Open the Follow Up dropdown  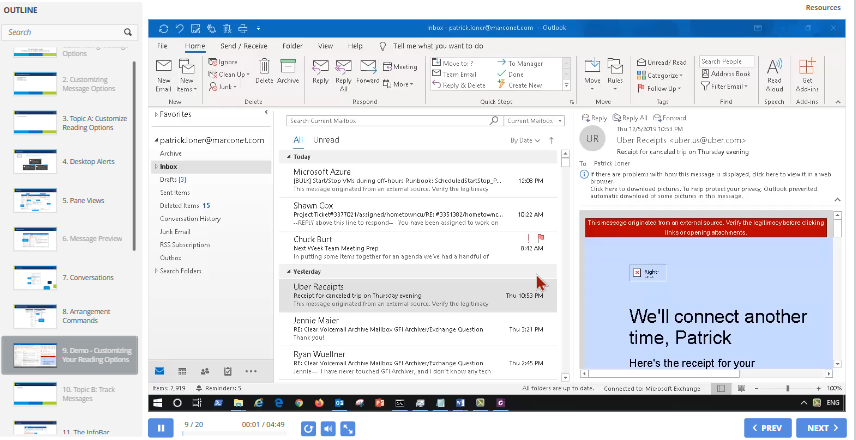659,88
